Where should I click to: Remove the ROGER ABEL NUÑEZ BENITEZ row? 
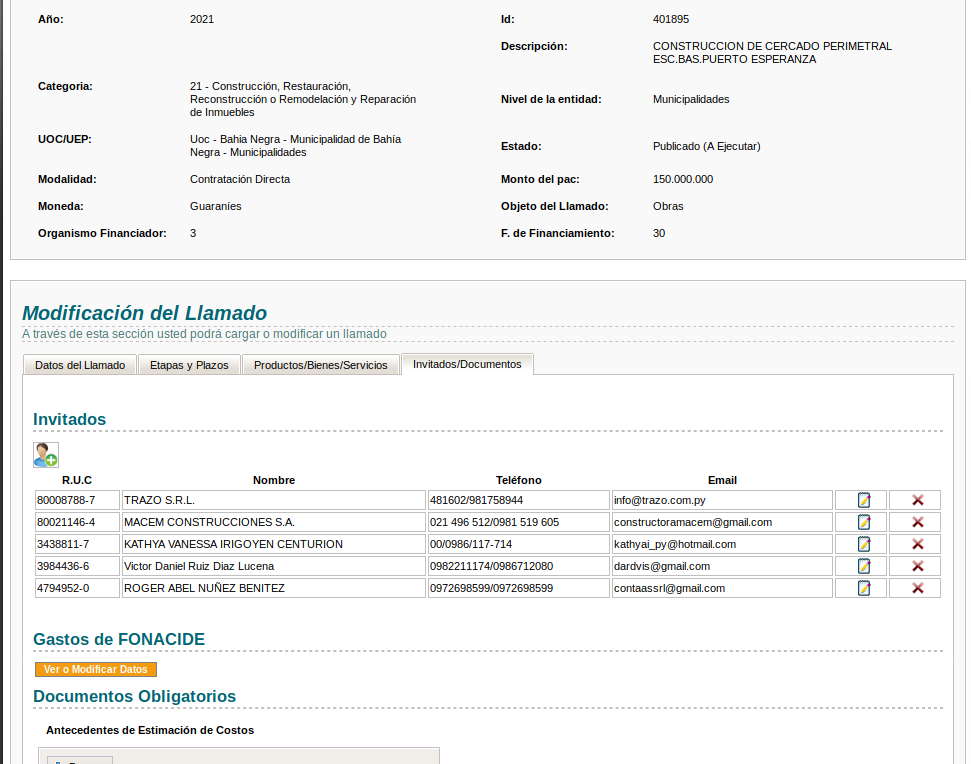click(918, 588)
